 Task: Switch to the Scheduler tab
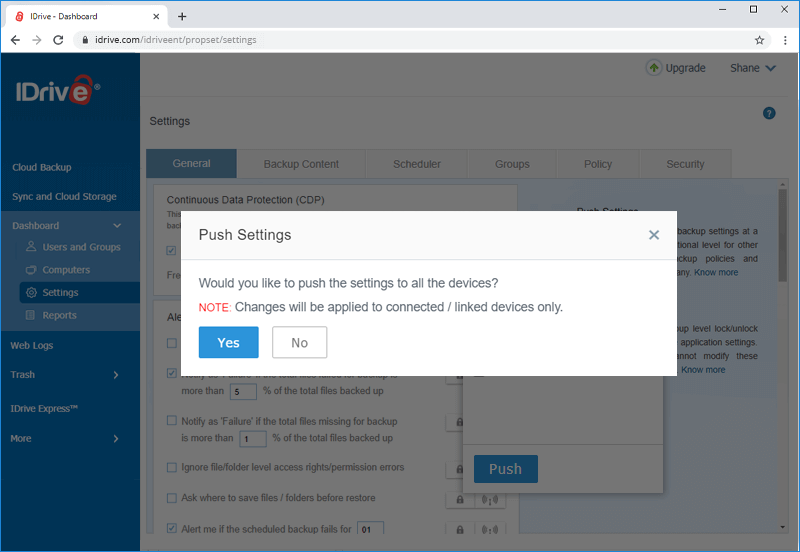click(417, 164)
